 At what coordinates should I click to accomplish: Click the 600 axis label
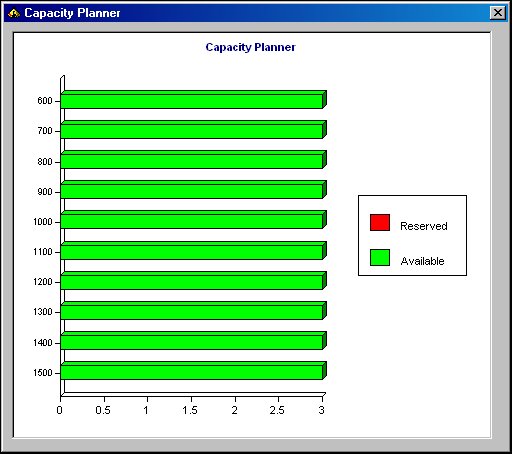click(45, 101)
